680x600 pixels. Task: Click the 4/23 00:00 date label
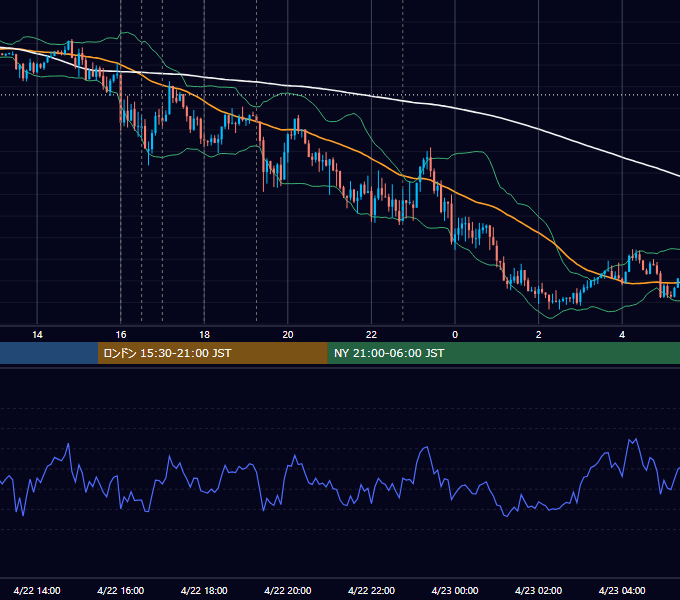[x=455, y=590]
